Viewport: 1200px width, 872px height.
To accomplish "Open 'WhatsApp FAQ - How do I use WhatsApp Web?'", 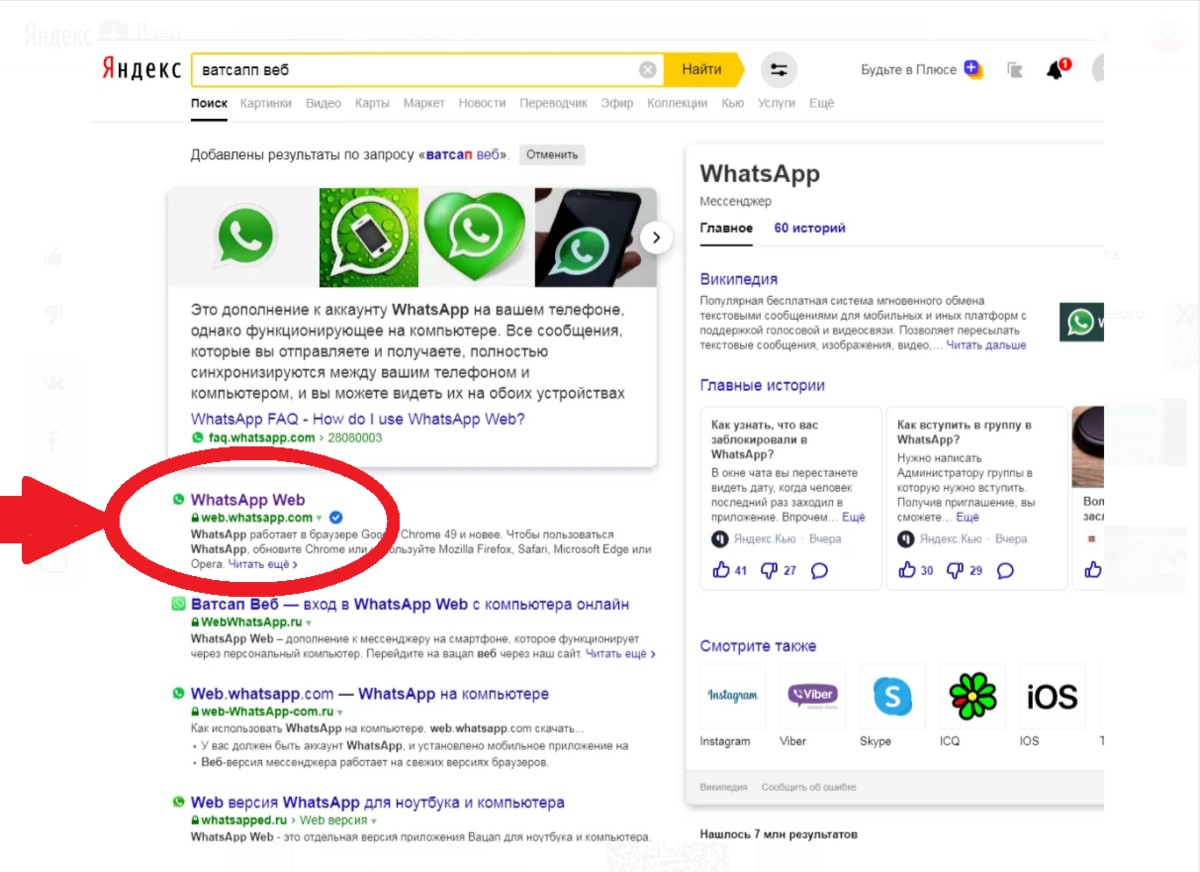I will pyautogui.click(x=358, y=420).
